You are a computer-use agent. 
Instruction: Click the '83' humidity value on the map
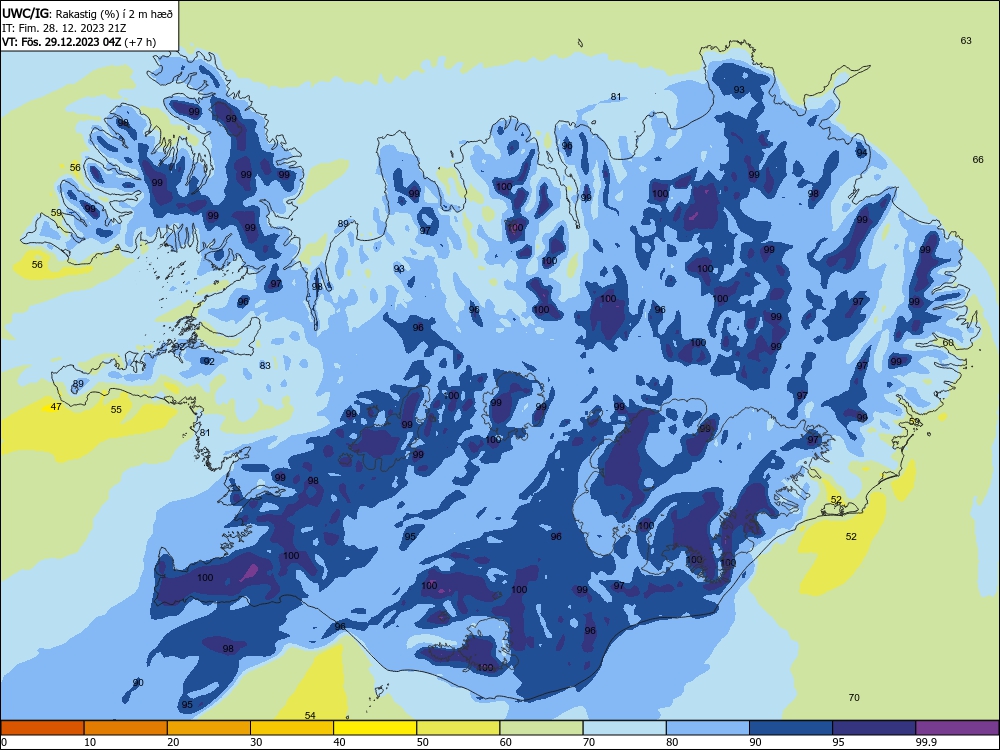tap(265, 365)
